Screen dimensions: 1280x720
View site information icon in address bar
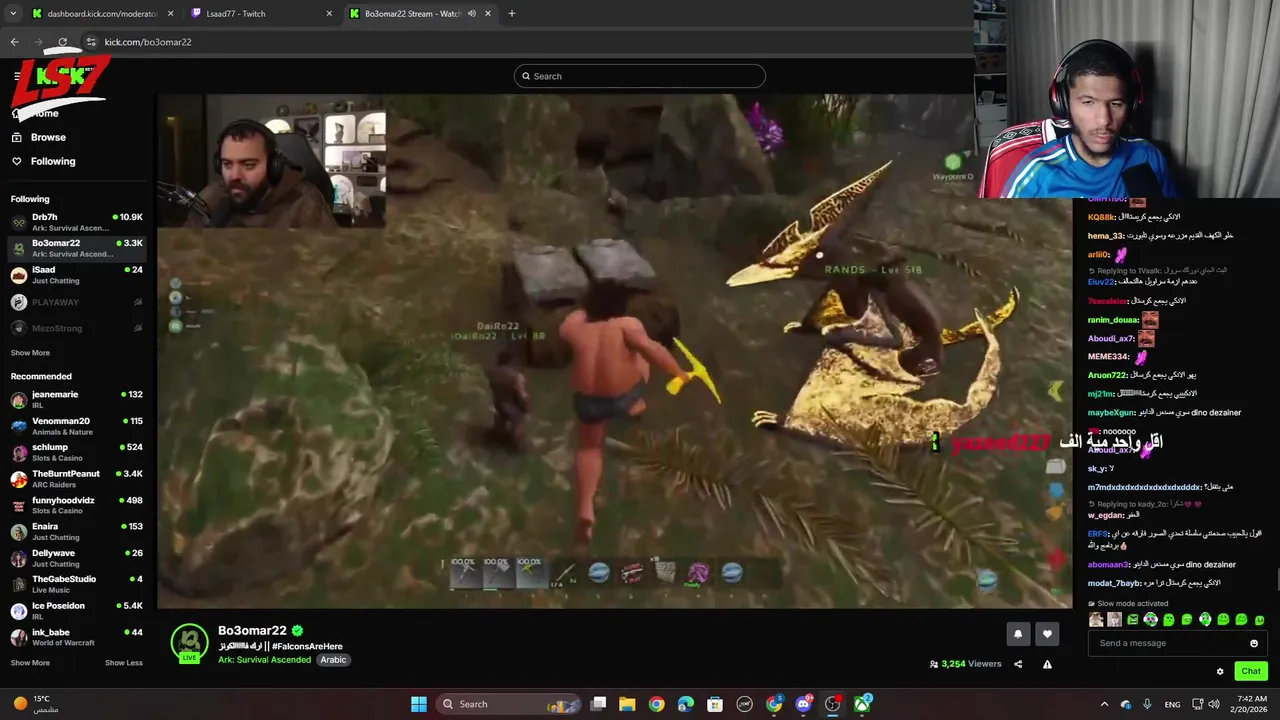pos(91,42)
